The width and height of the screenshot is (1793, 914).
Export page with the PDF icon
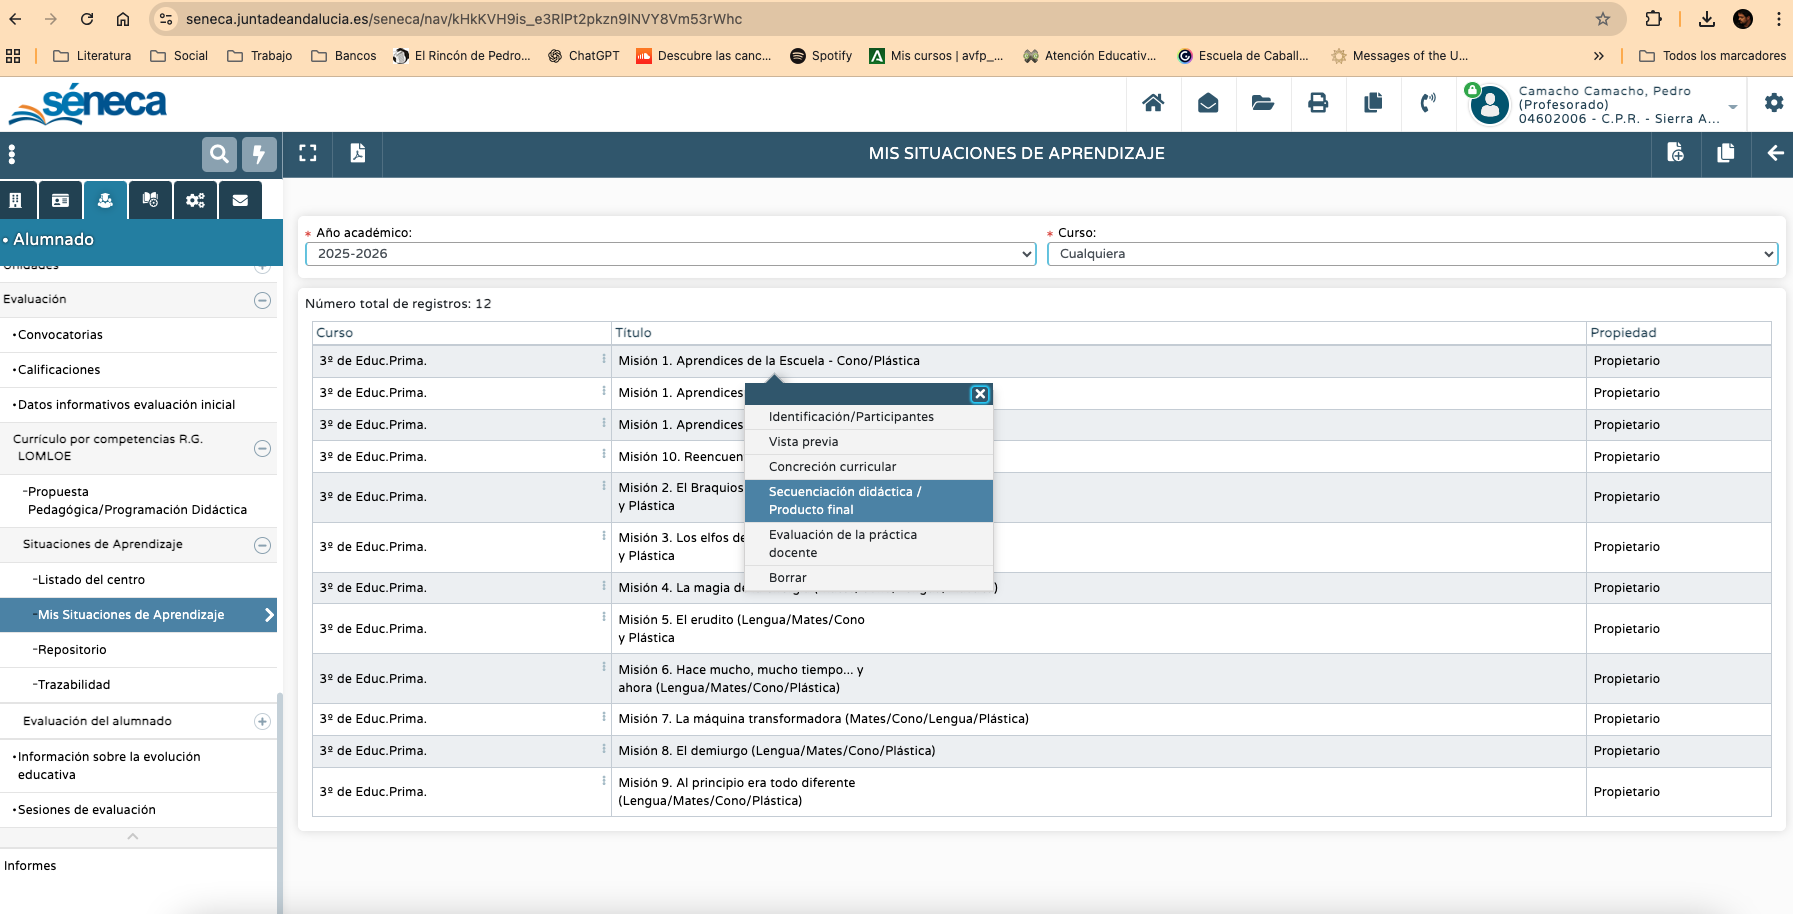click(357, 153)
